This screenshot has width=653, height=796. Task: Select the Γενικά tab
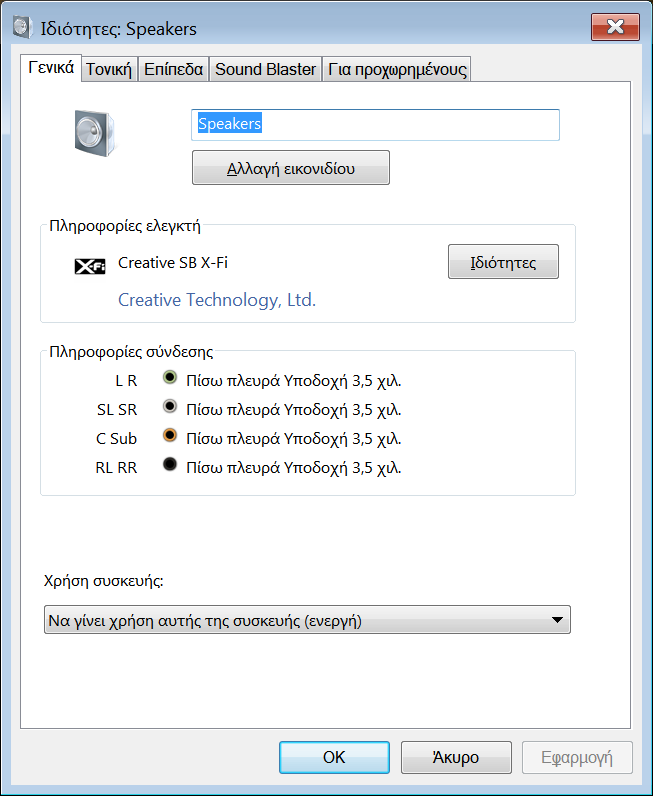[x=50, y=68]
